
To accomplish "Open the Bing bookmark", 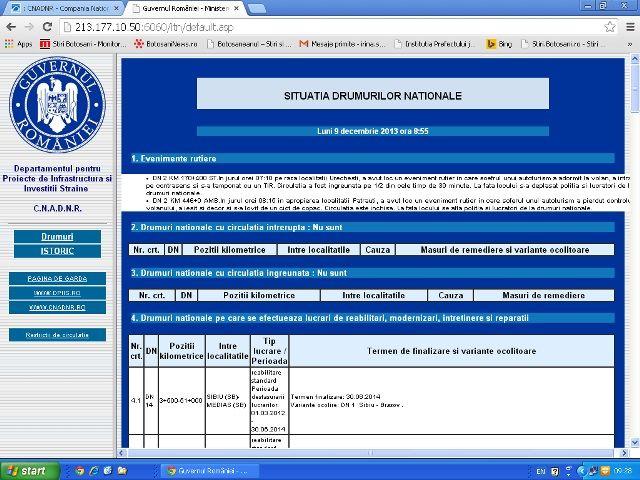I will click(499, 44).
